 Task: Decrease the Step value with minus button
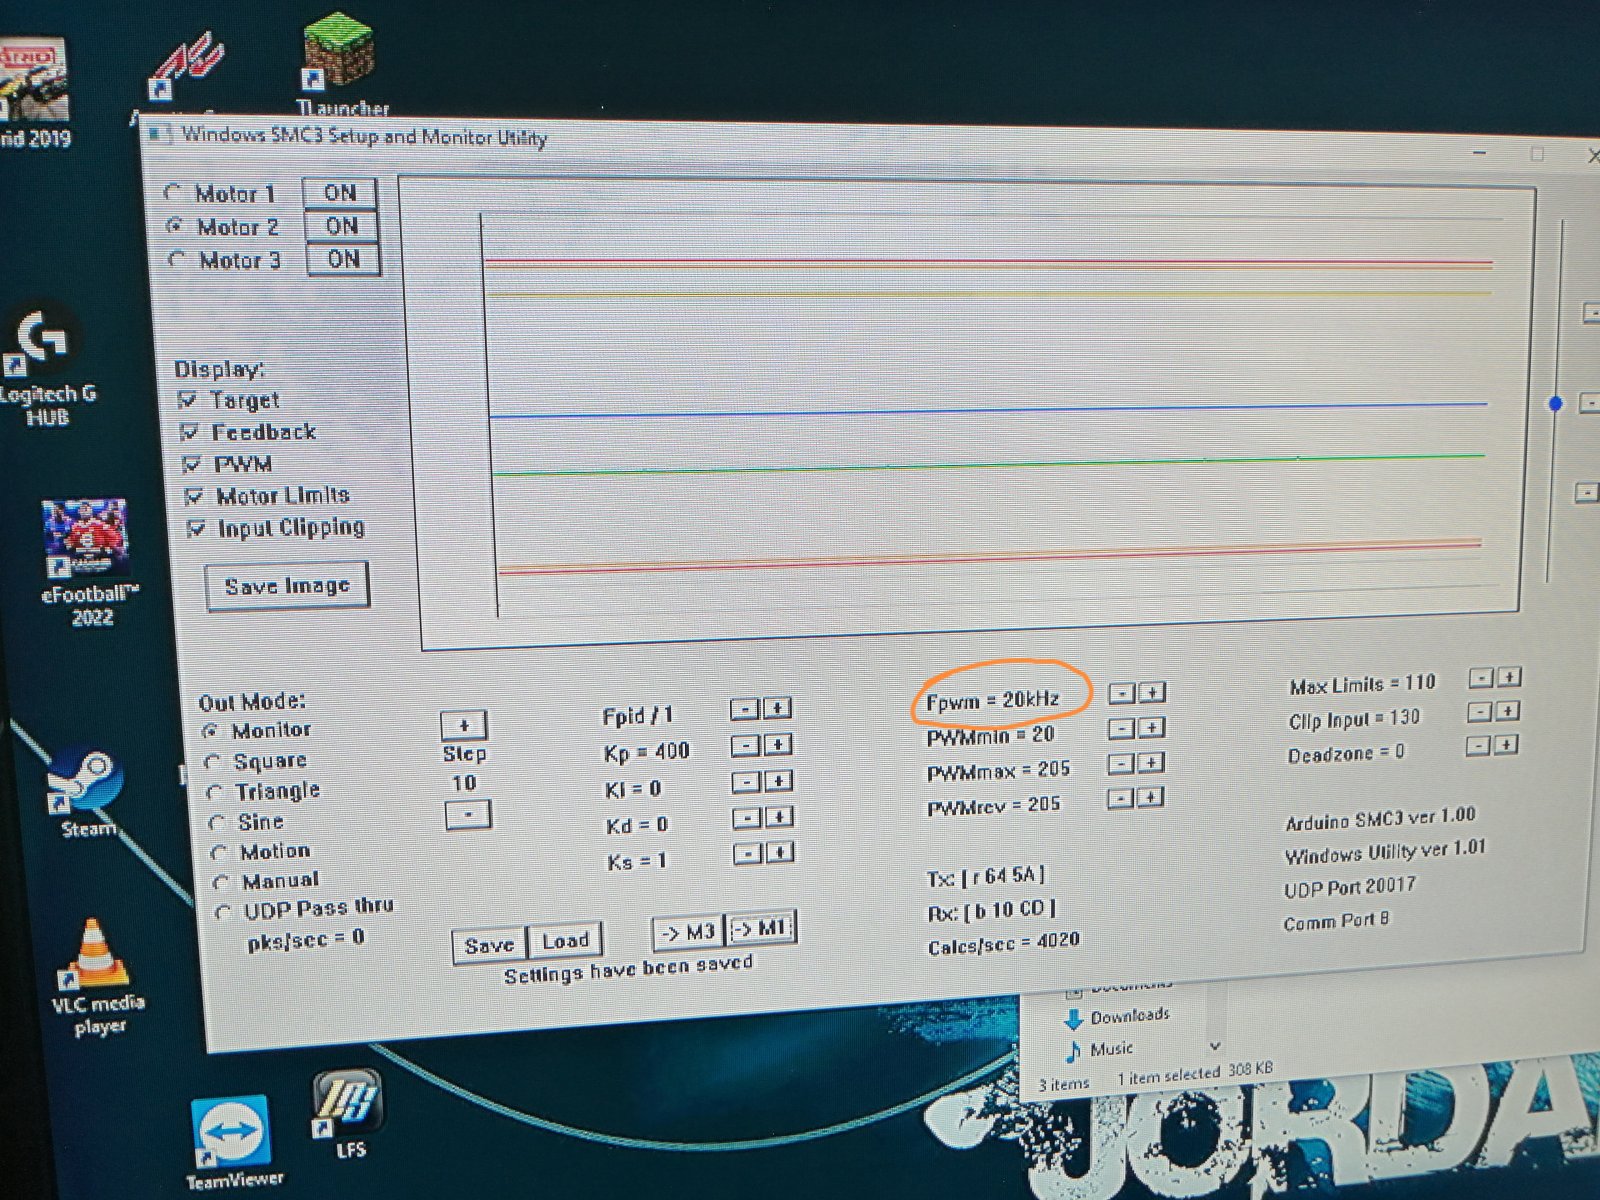click(468, 815)
